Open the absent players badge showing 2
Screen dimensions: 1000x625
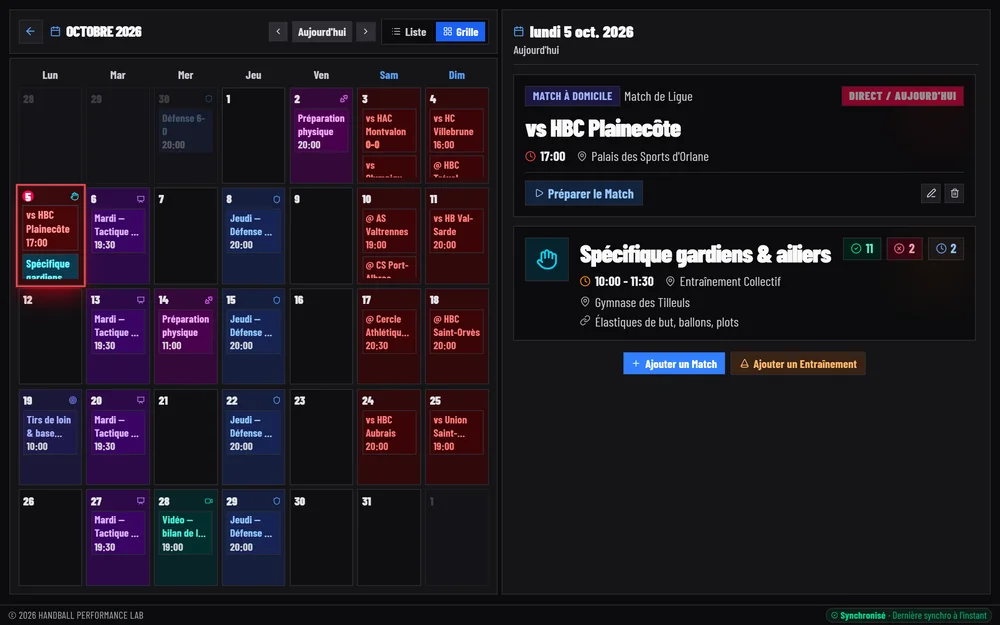point(904,249)
